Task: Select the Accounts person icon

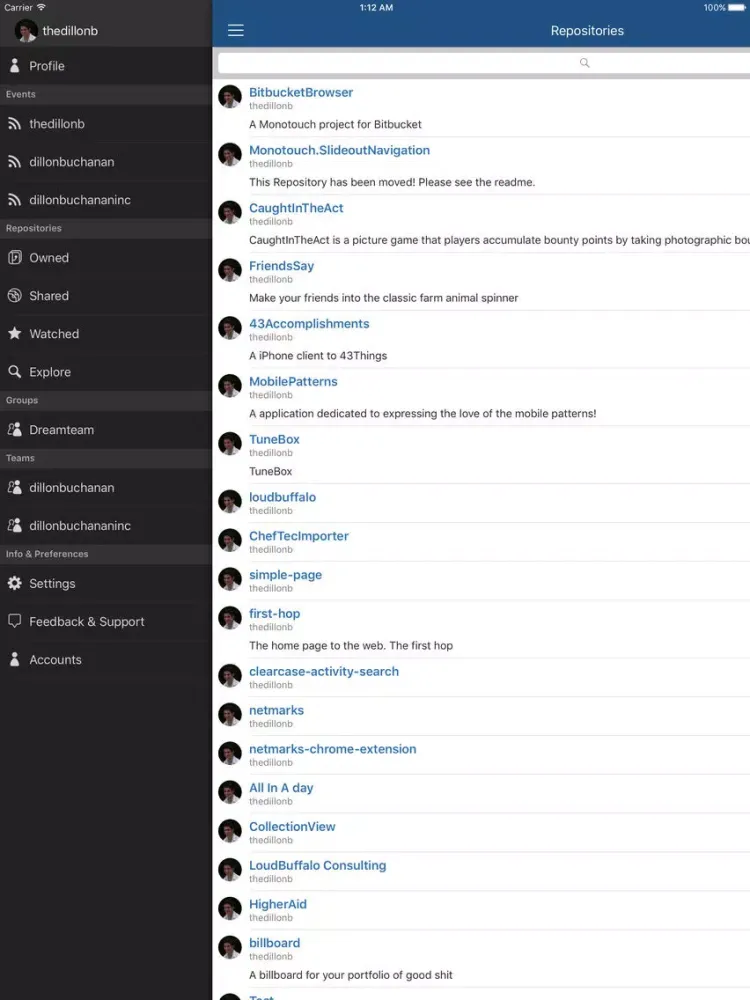Action: [15, 659]
